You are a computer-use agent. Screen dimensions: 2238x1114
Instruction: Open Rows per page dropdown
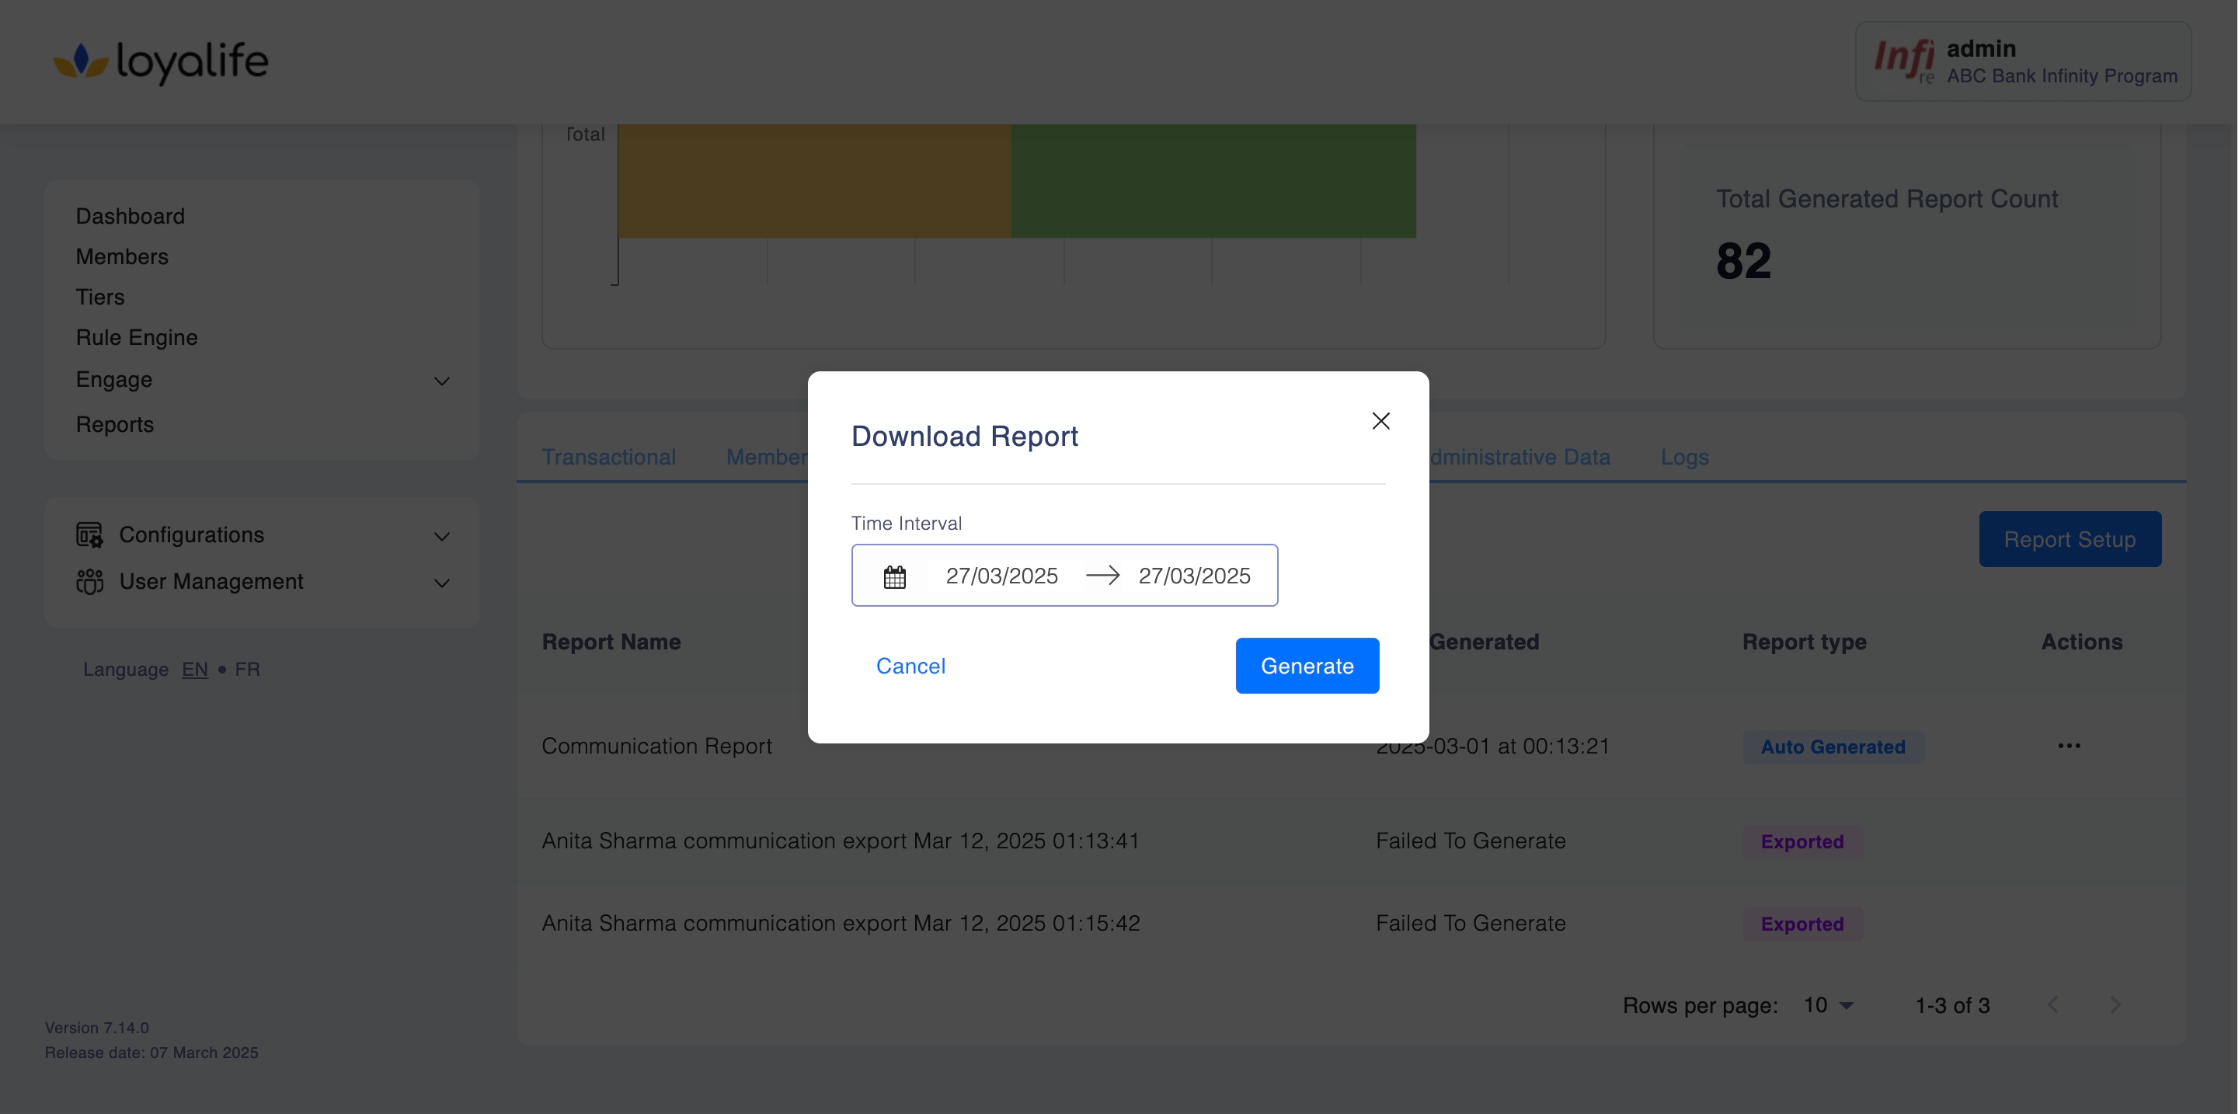[1829, 1005]
